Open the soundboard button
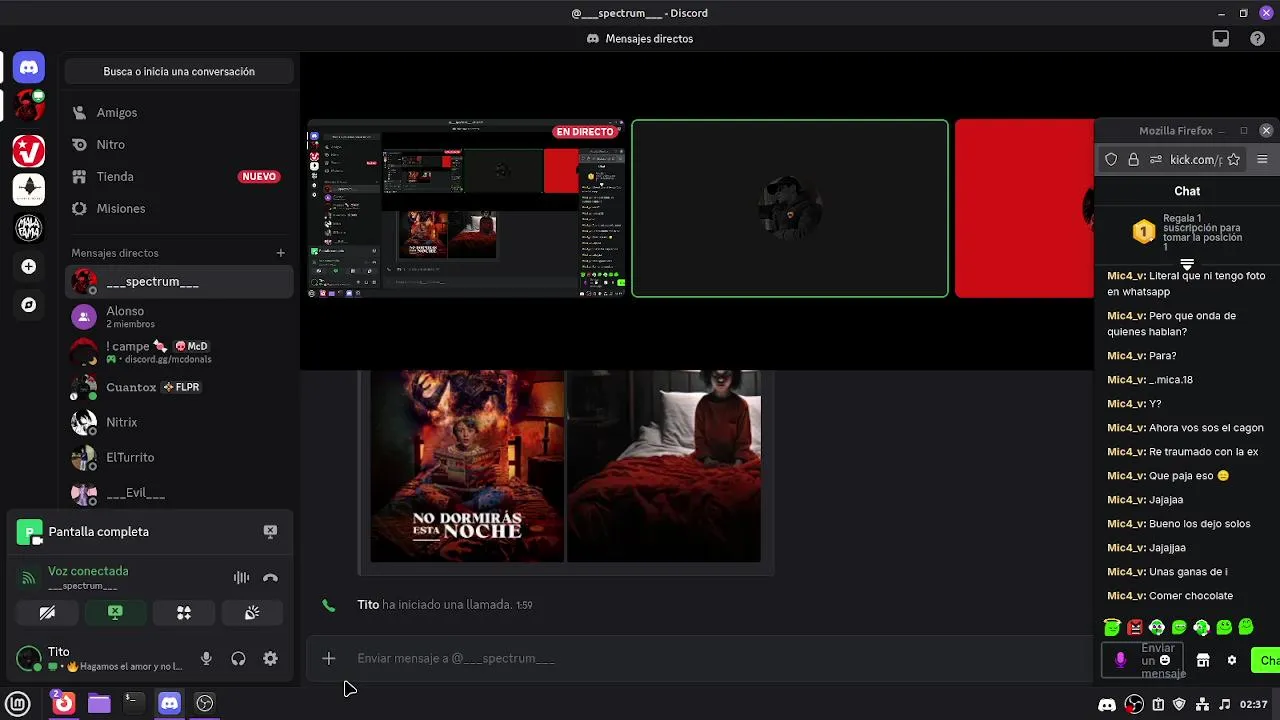 click(x=252, y=613)
